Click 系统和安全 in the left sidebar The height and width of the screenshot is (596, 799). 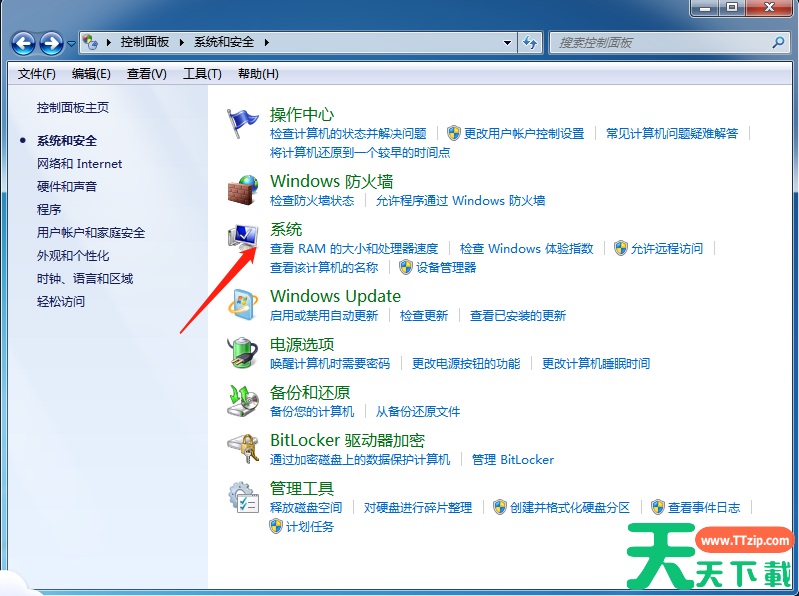click(67, 141)
